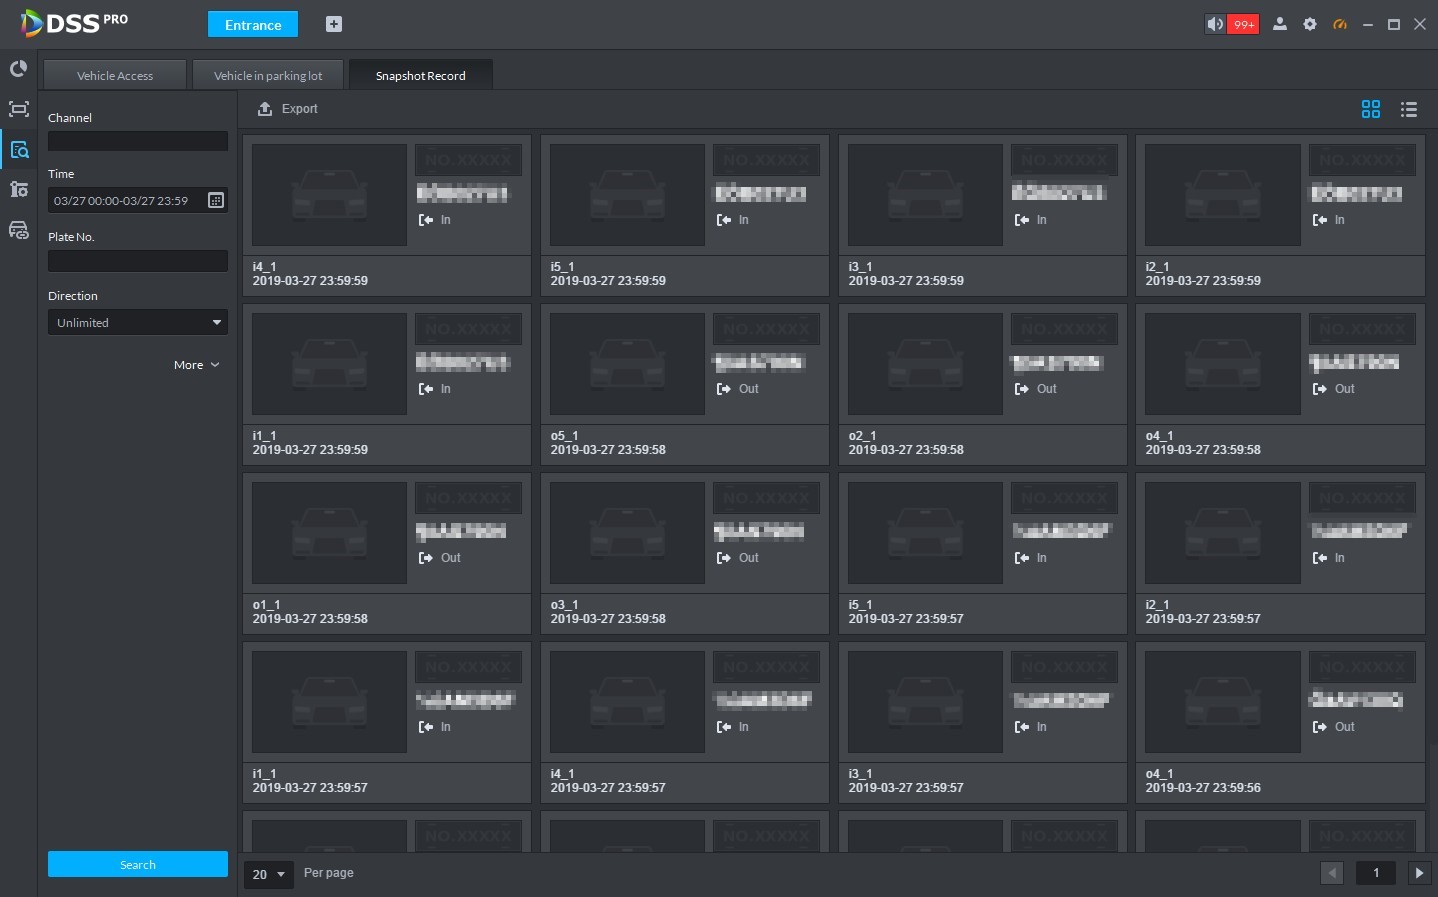Open the i3_1 23:59:59 snapshot thumbnail
Viewport: 1438px width, 897px height.
(925, 195)
